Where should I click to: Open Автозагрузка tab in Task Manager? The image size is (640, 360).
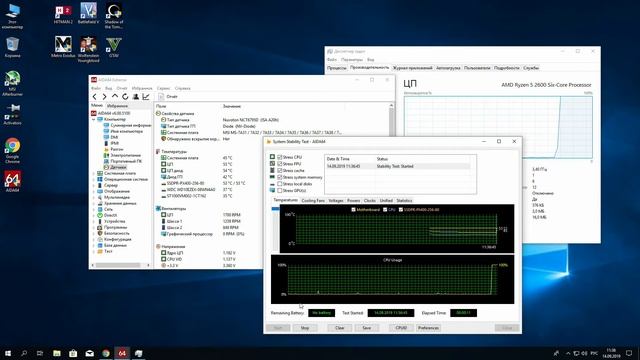point(448,68)
